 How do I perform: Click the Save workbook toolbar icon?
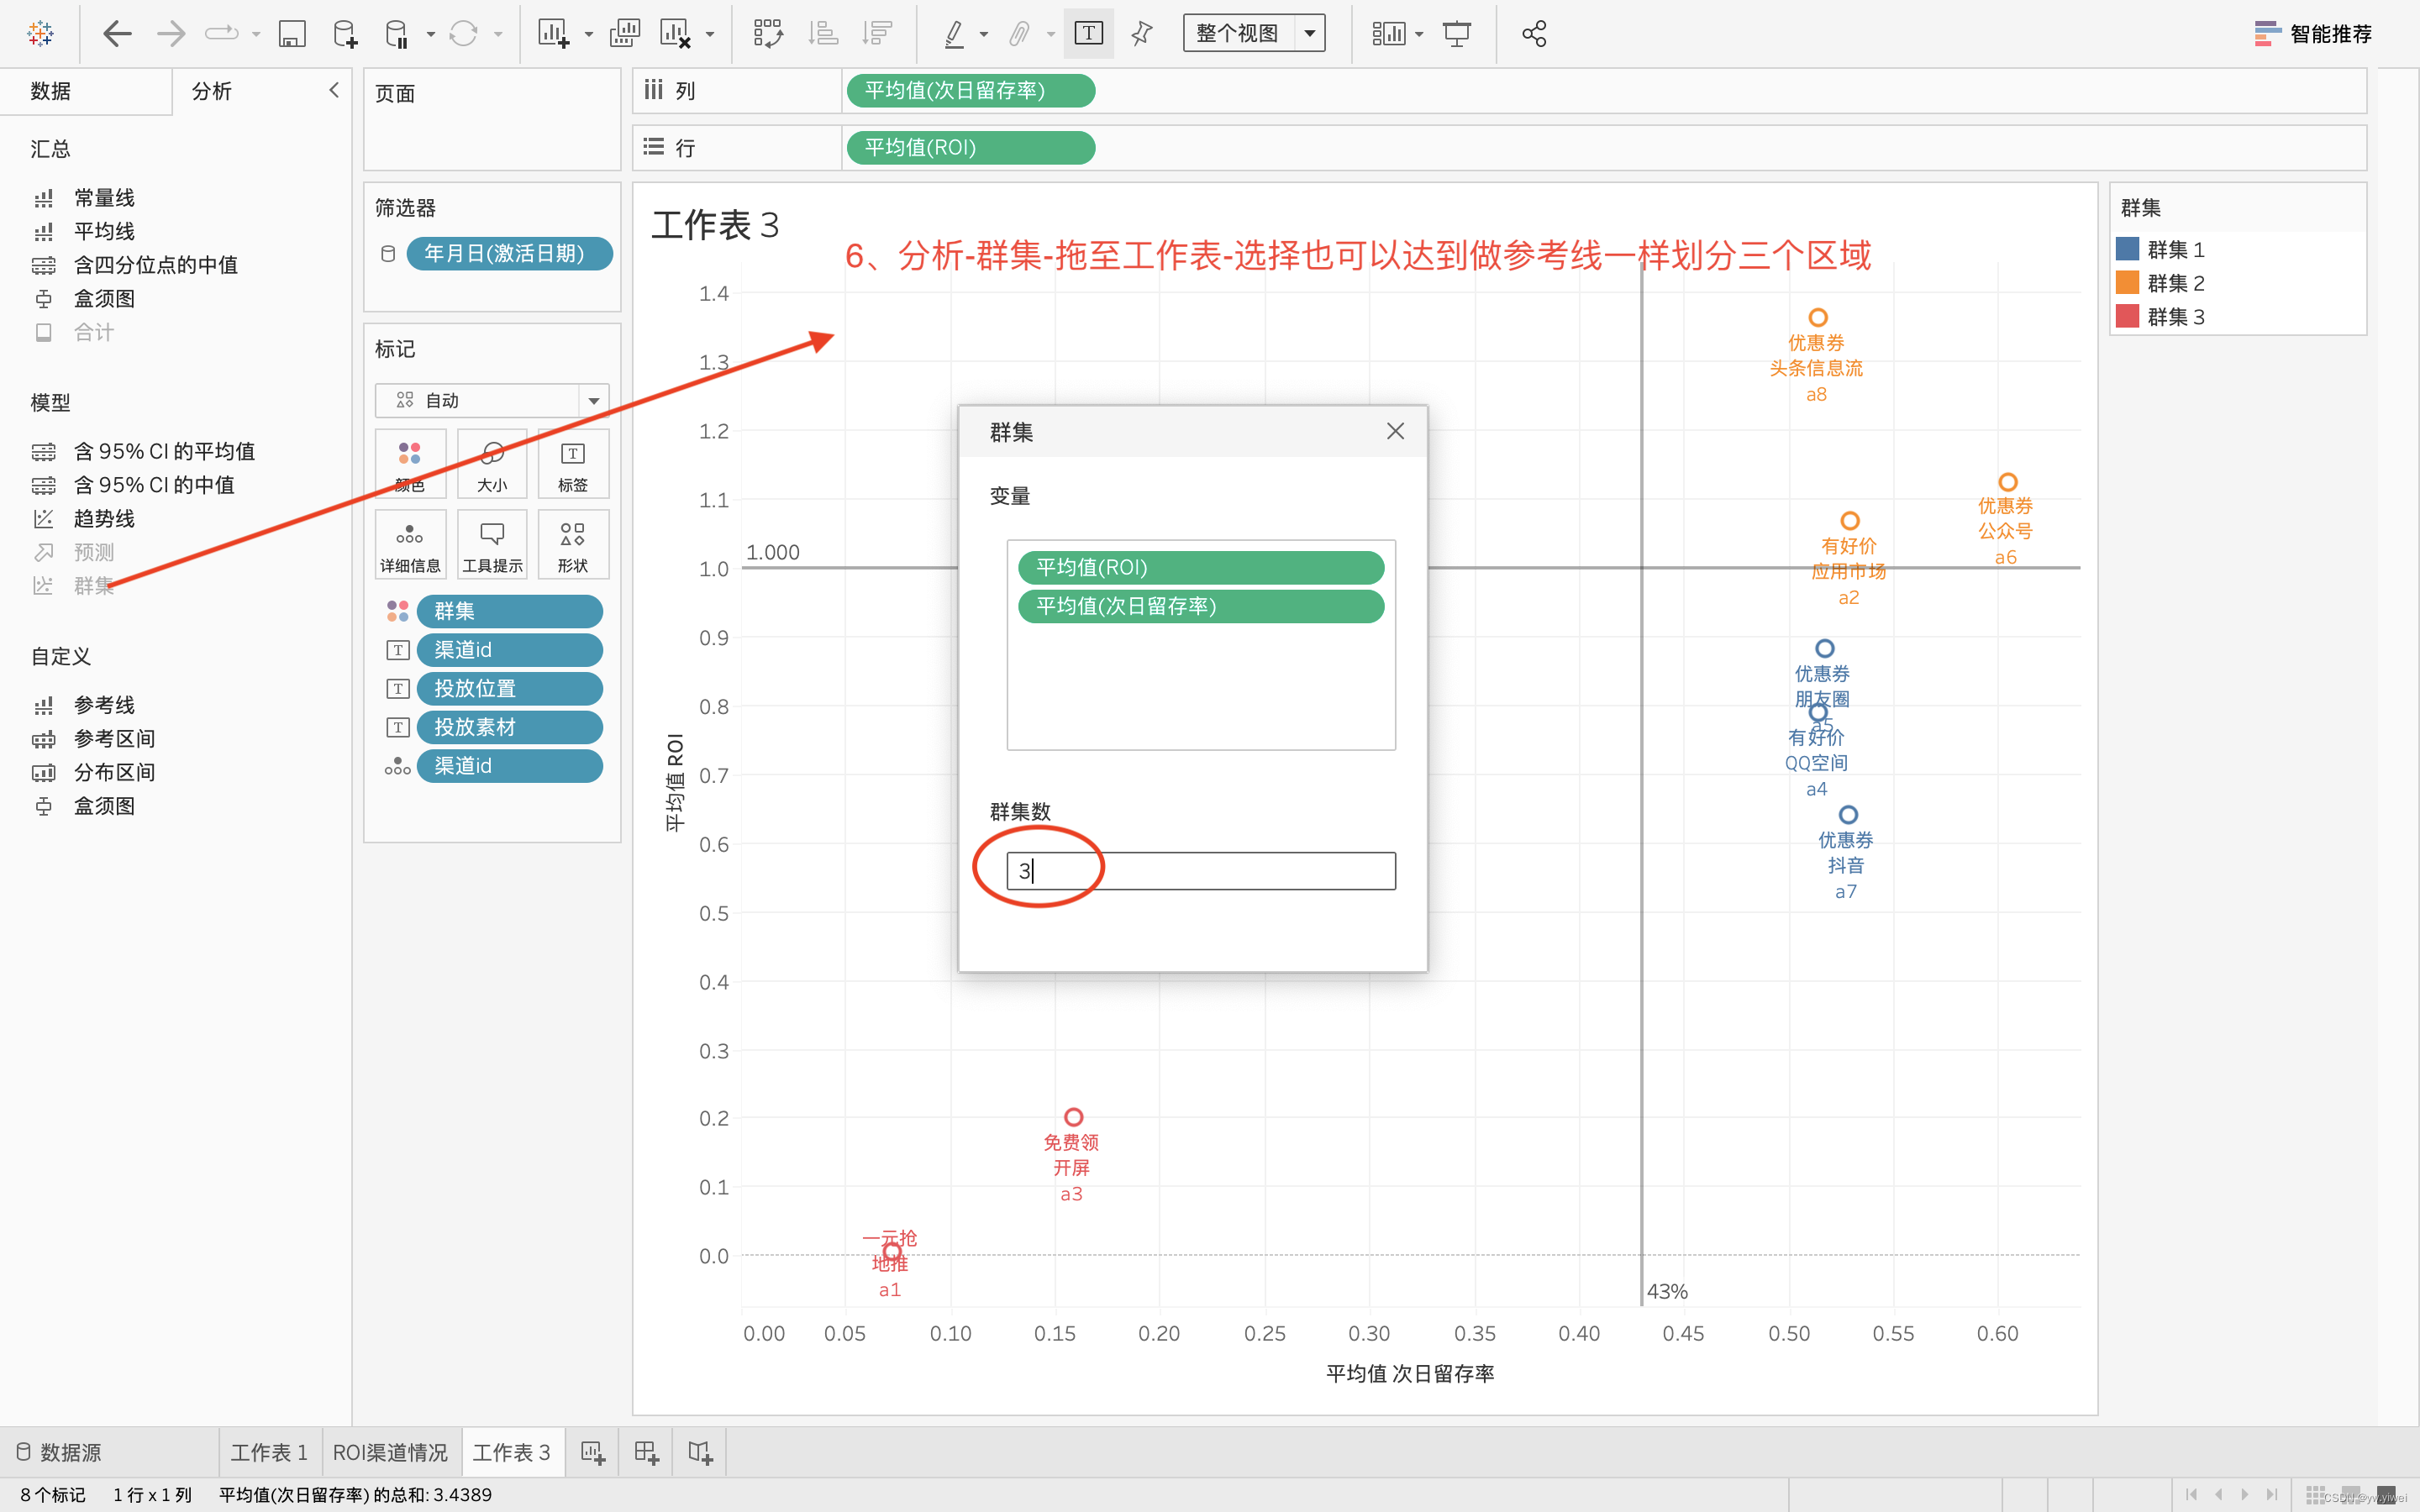[291, 34]
